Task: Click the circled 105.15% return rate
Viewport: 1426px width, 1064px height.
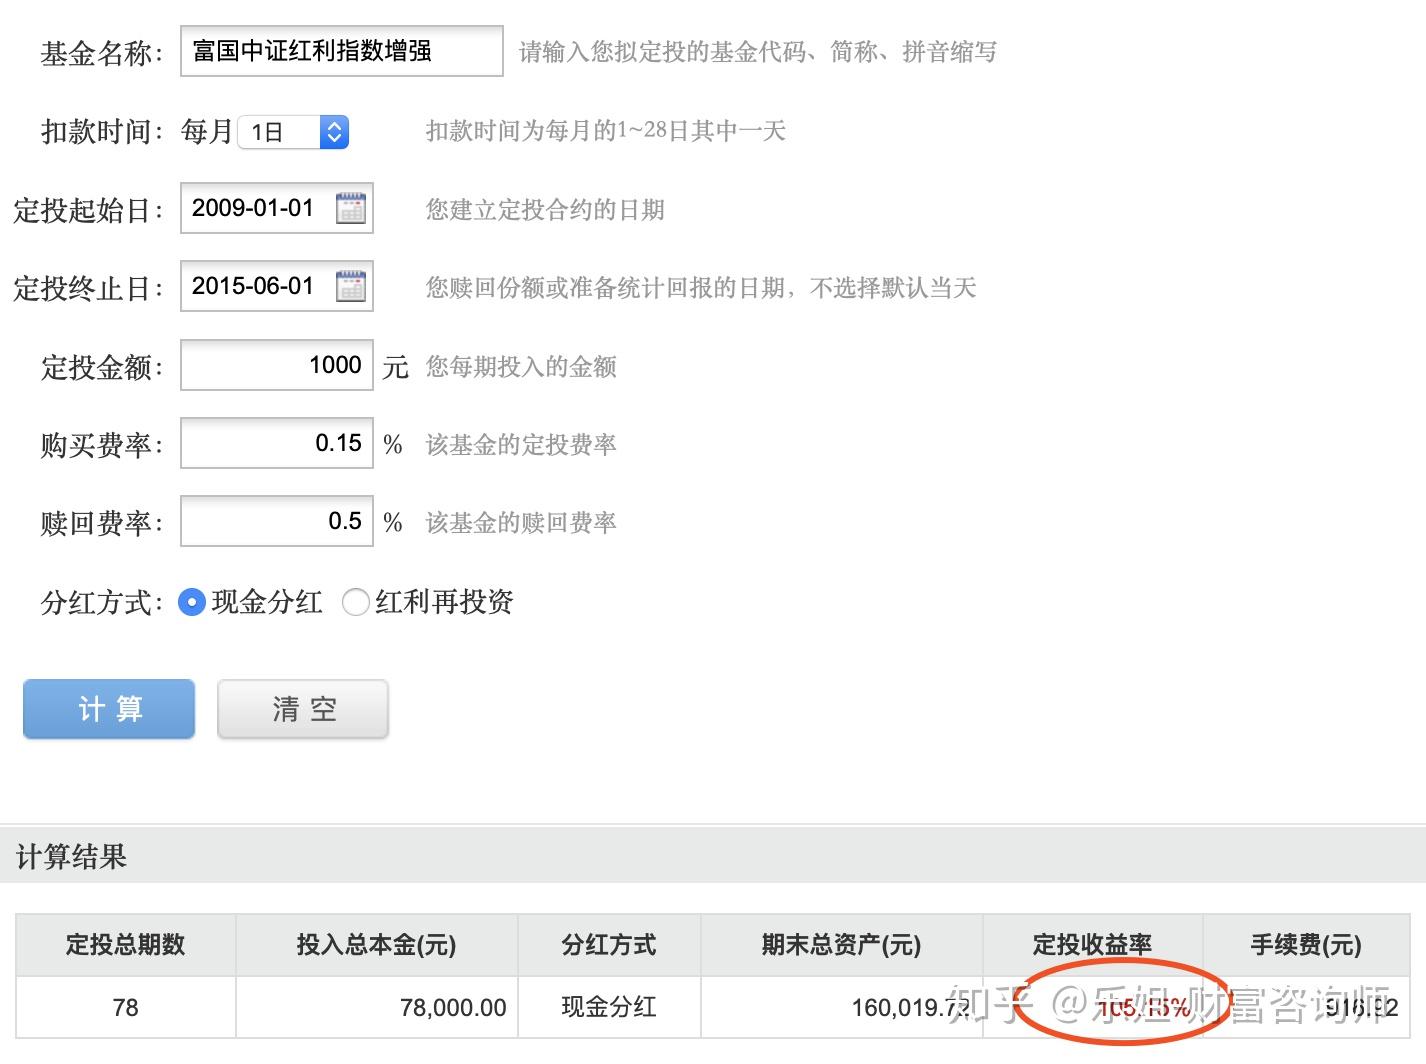Action: pyautogui.click(x=1145, y=1007)
